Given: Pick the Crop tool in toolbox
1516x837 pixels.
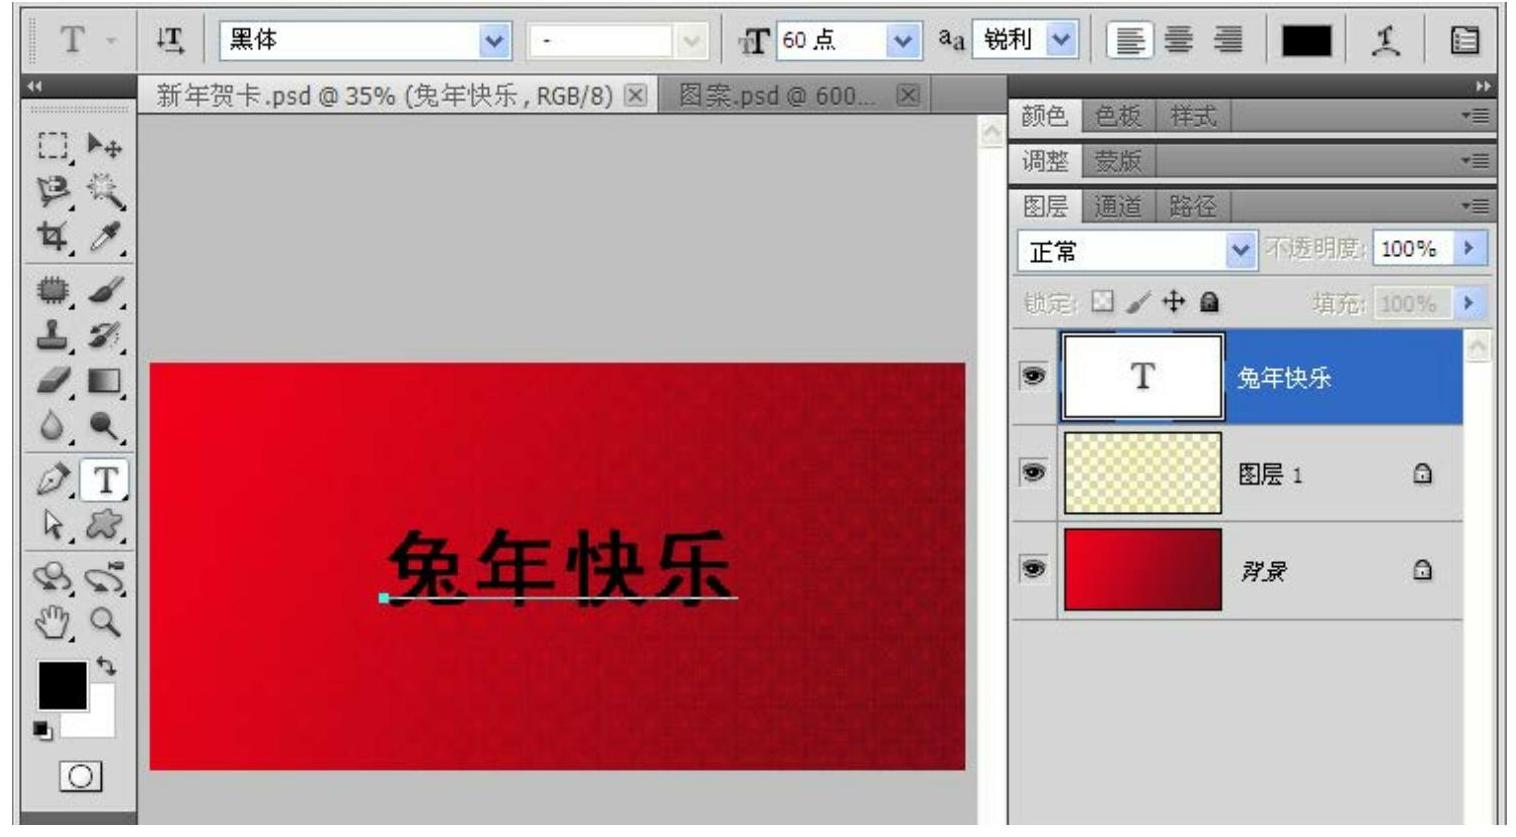Looking at the screenshot, I should tap(52, 237).
